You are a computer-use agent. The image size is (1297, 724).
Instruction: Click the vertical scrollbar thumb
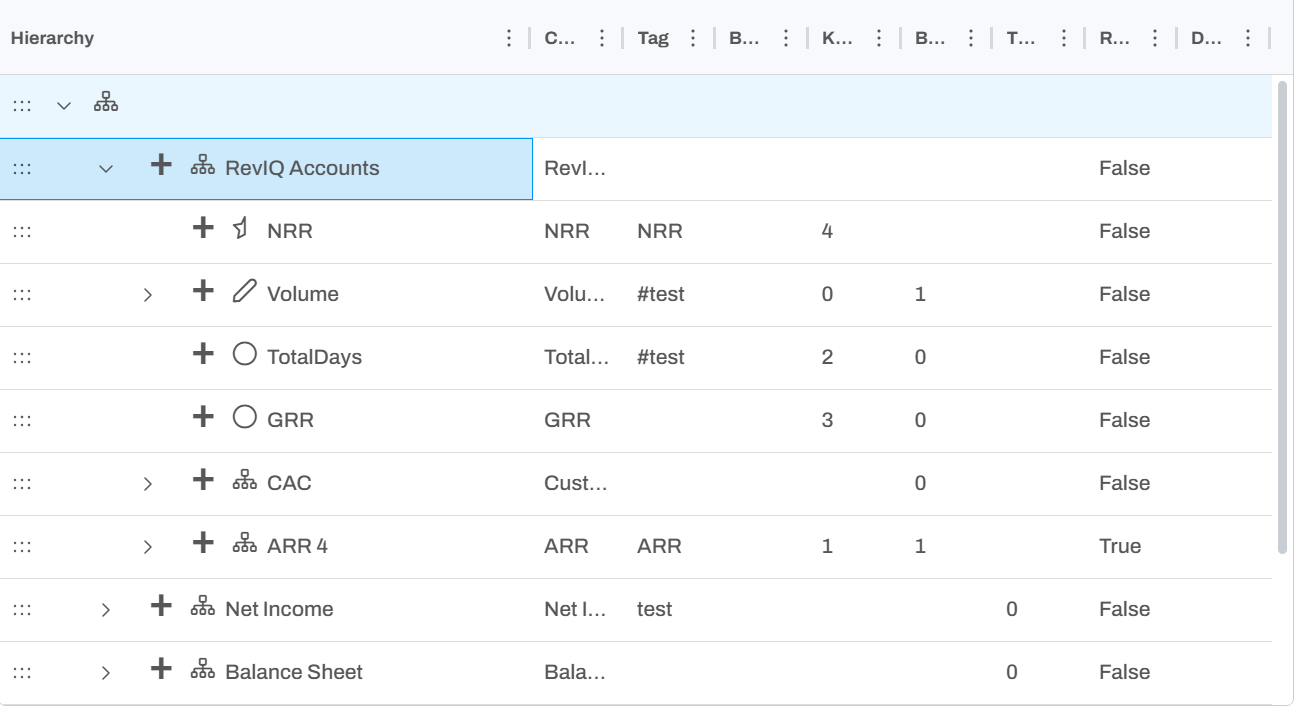click(x=1282, y=315)
